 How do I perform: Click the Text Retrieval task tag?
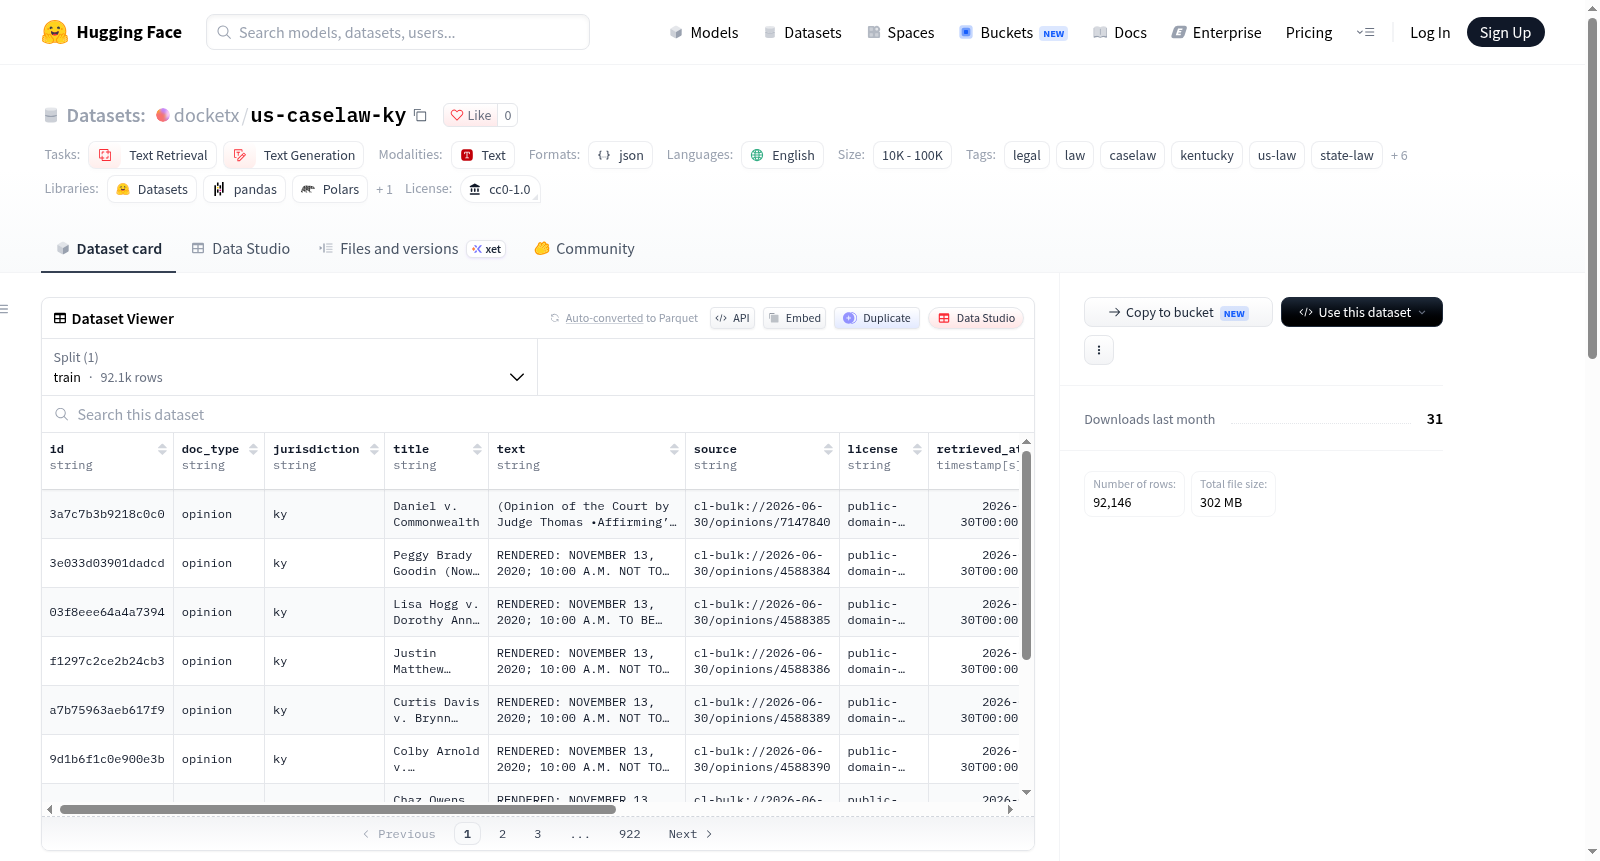(x=153, y=155)
